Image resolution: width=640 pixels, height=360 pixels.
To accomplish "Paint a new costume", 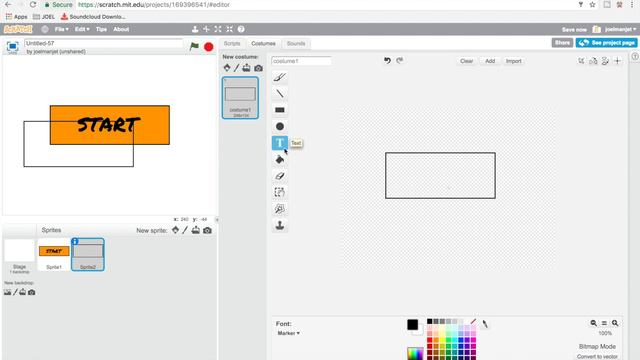I will (236, 68).
